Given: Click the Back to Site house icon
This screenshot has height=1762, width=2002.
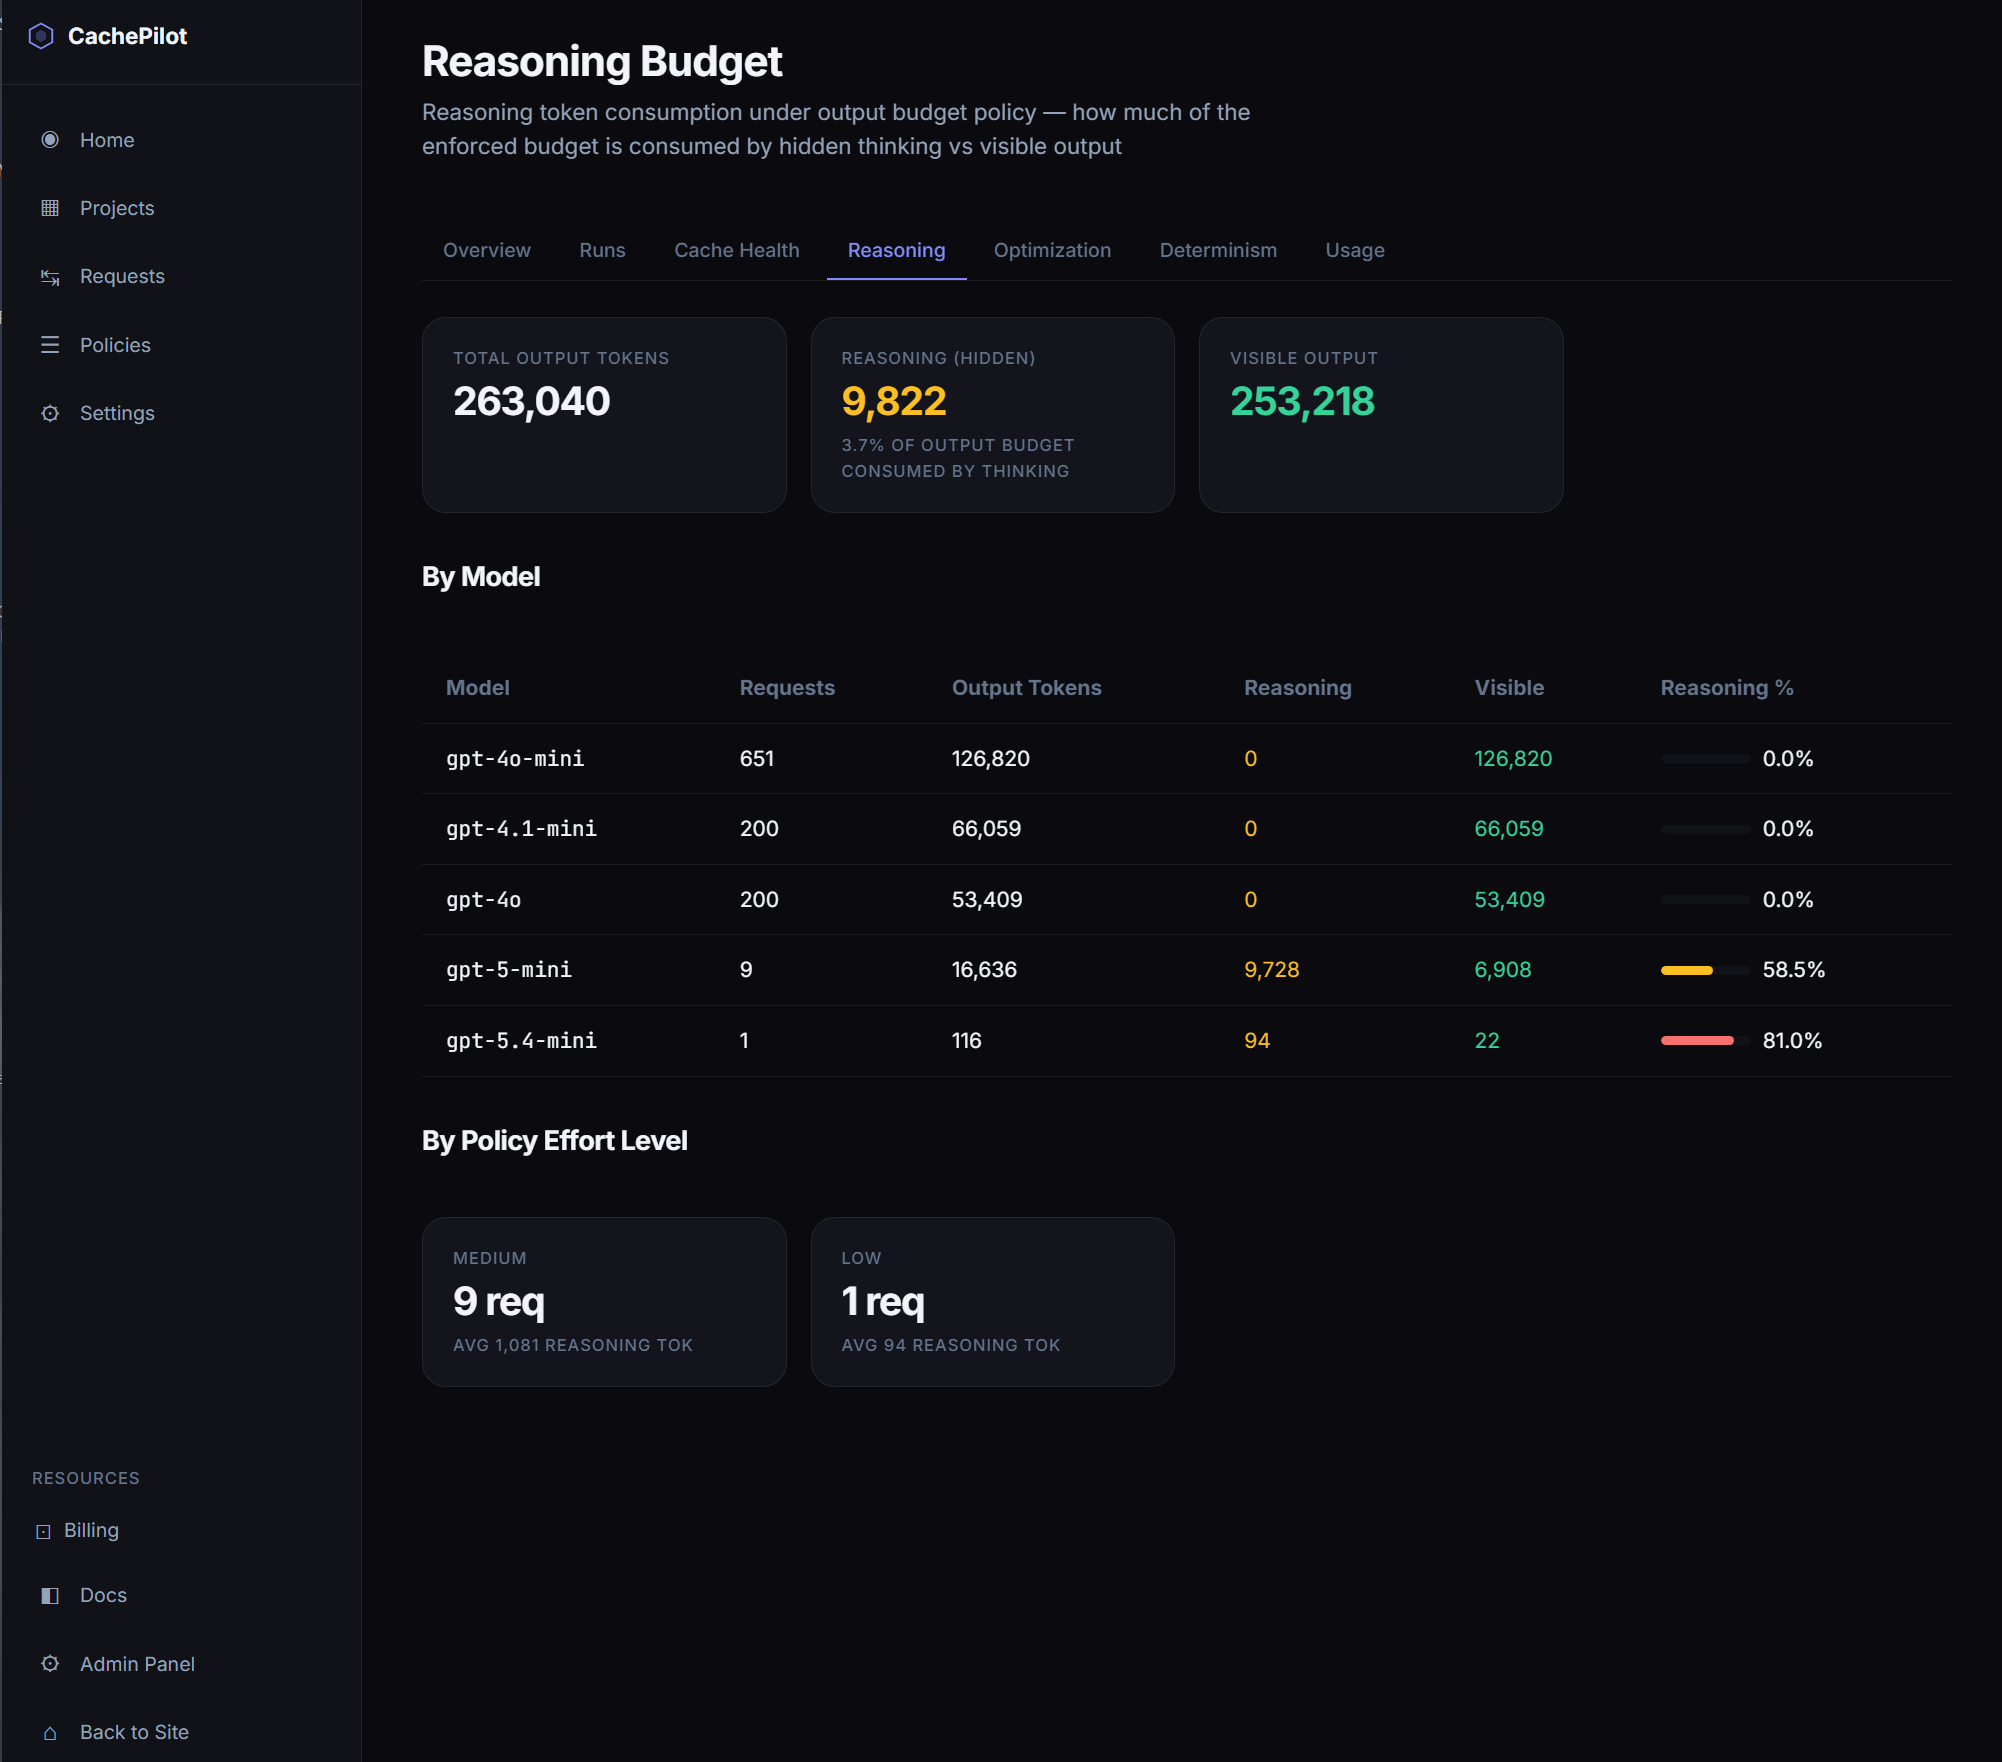Looking at the screenshot, I should pyautogui.click(x=50, y=1733).
